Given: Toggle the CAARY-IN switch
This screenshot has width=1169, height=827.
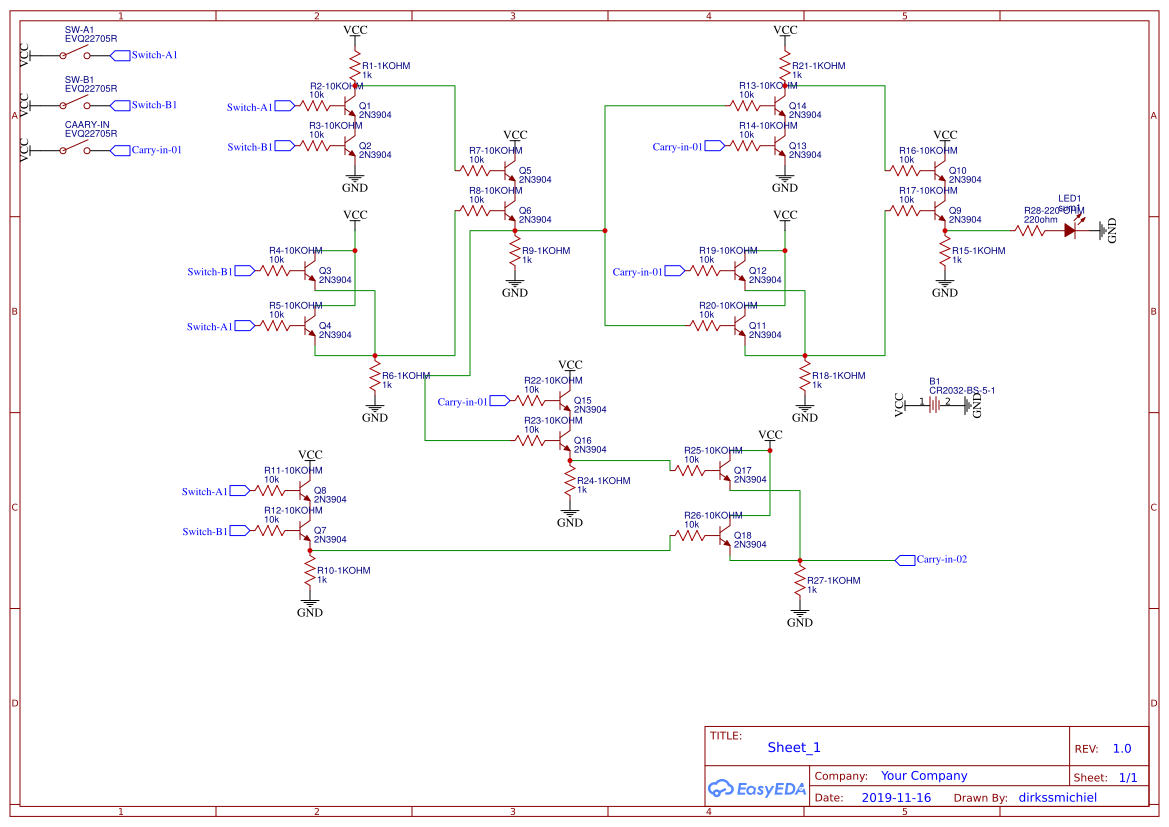Looking at the screenshot, I should click(x=75, y=148).
